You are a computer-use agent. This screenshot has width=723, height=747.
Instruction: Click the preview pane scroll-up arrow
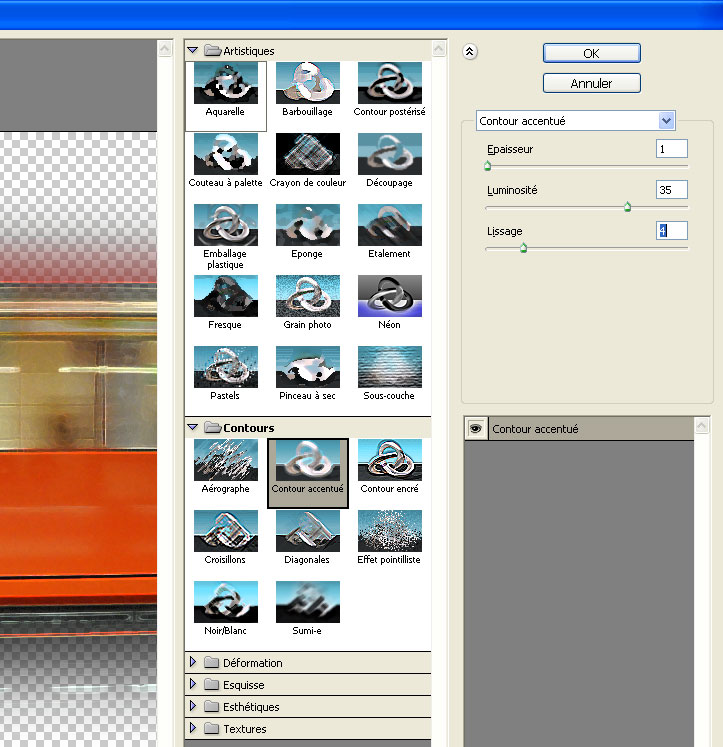coord(165,49)
